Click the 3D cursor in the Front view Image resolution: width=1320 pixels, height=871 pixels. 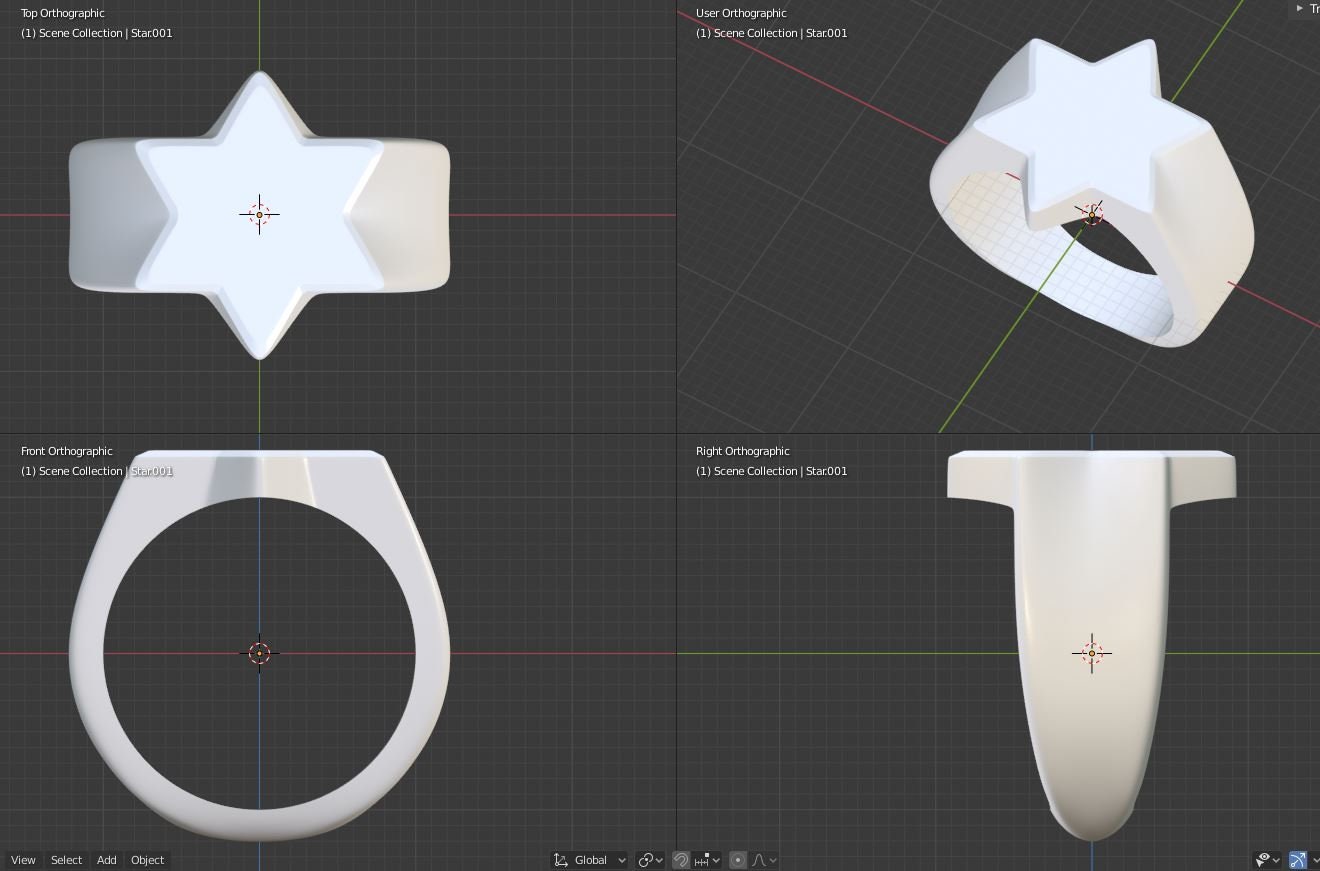(259, 653)
